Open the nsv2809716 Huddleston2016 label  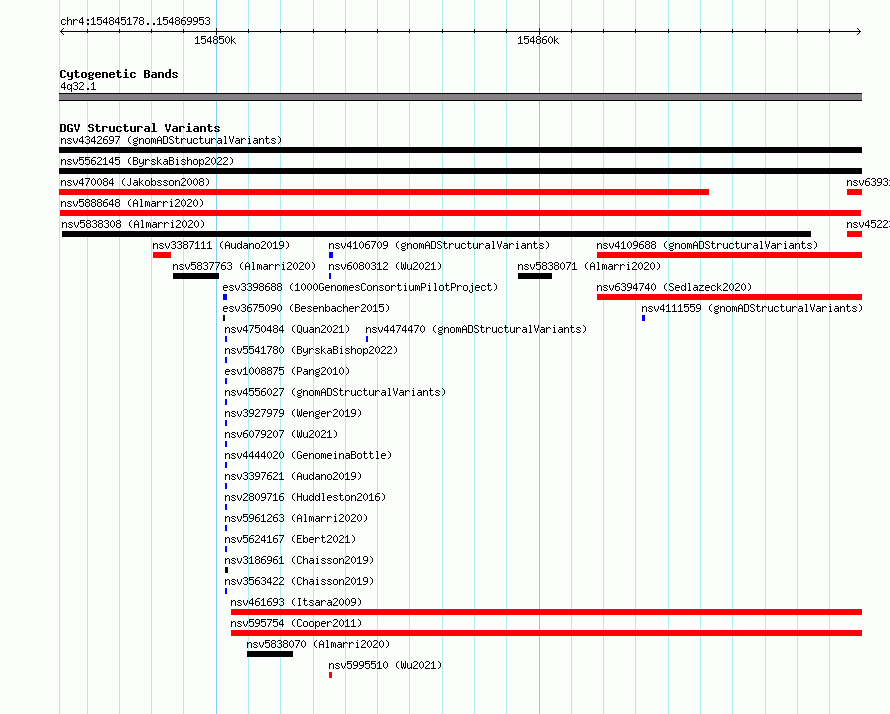305,497
